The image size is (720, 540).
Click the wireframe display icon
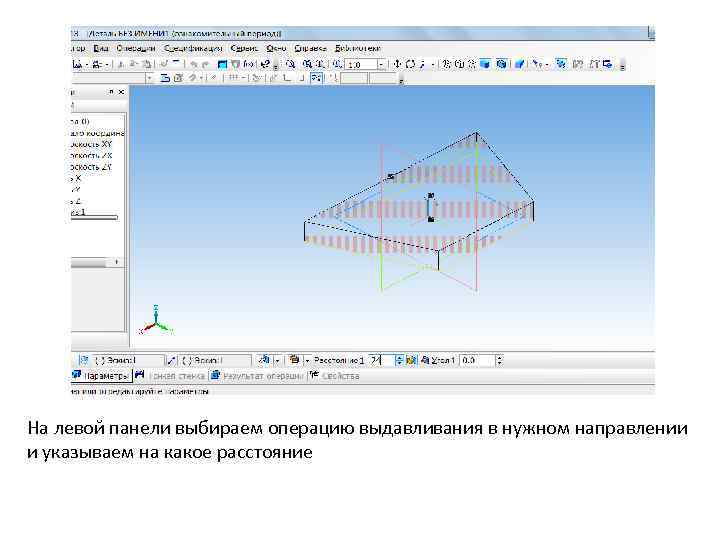446,65
